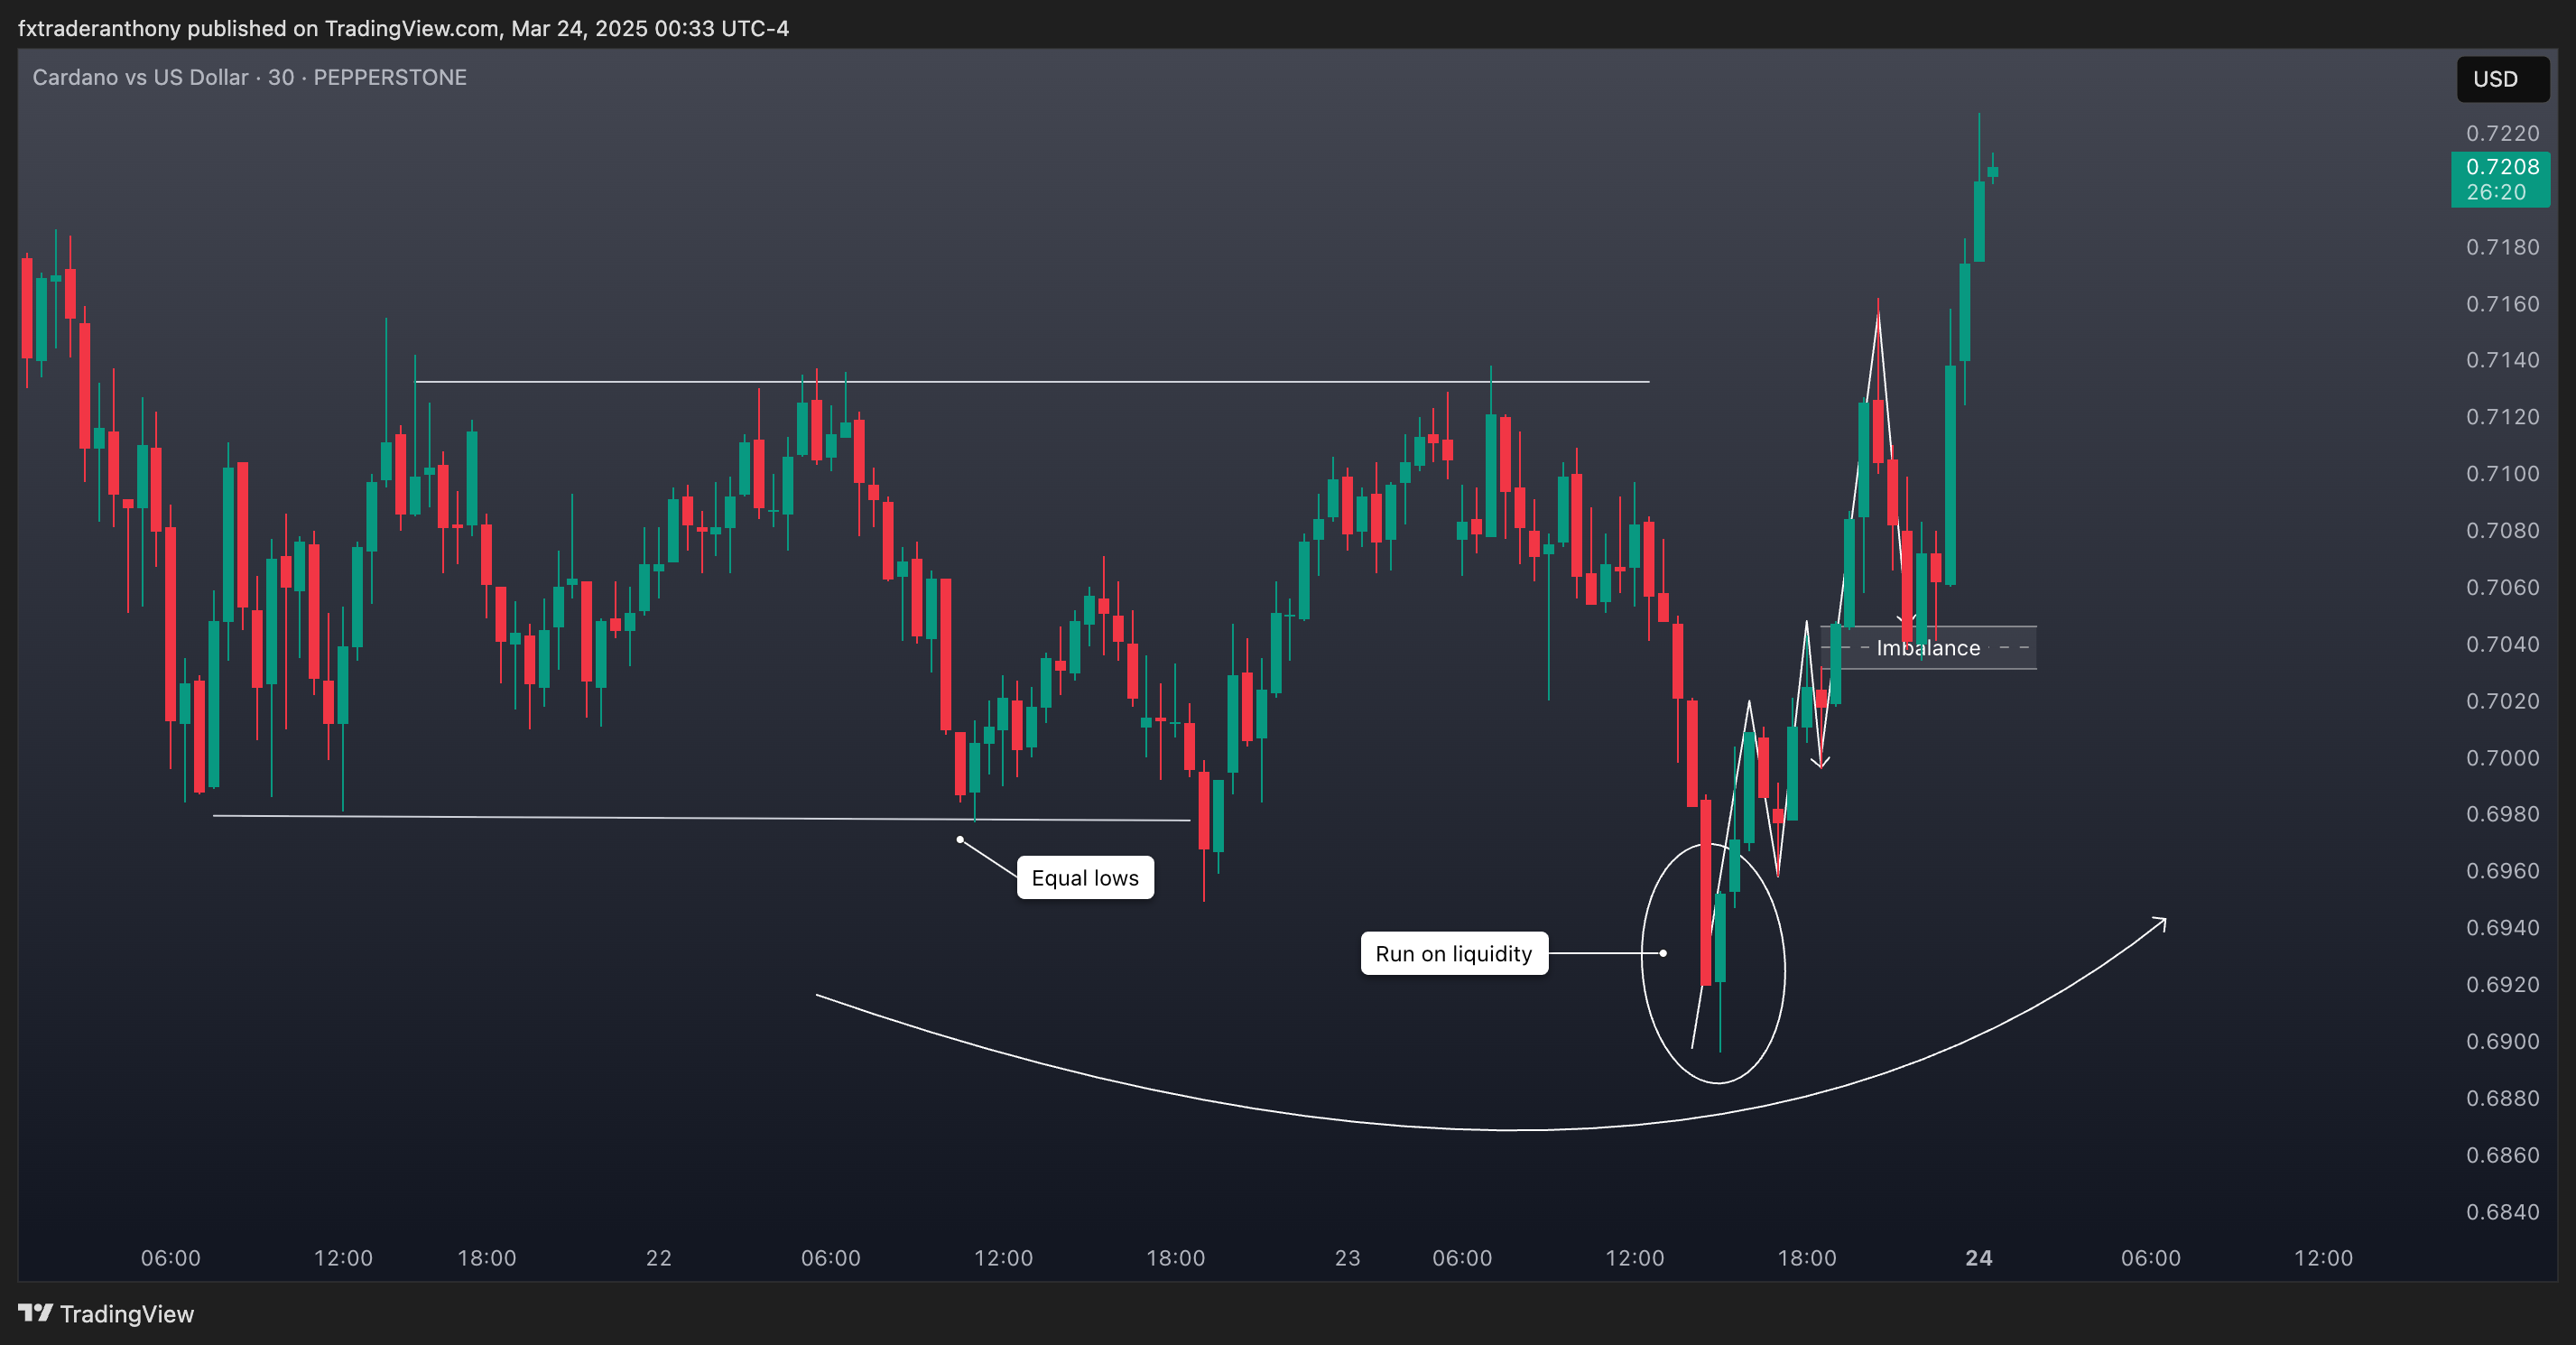The height and width of the screenshot is (1345, 2576).
Task: Click price axis label 0.7220
Action: (2502, 133)
